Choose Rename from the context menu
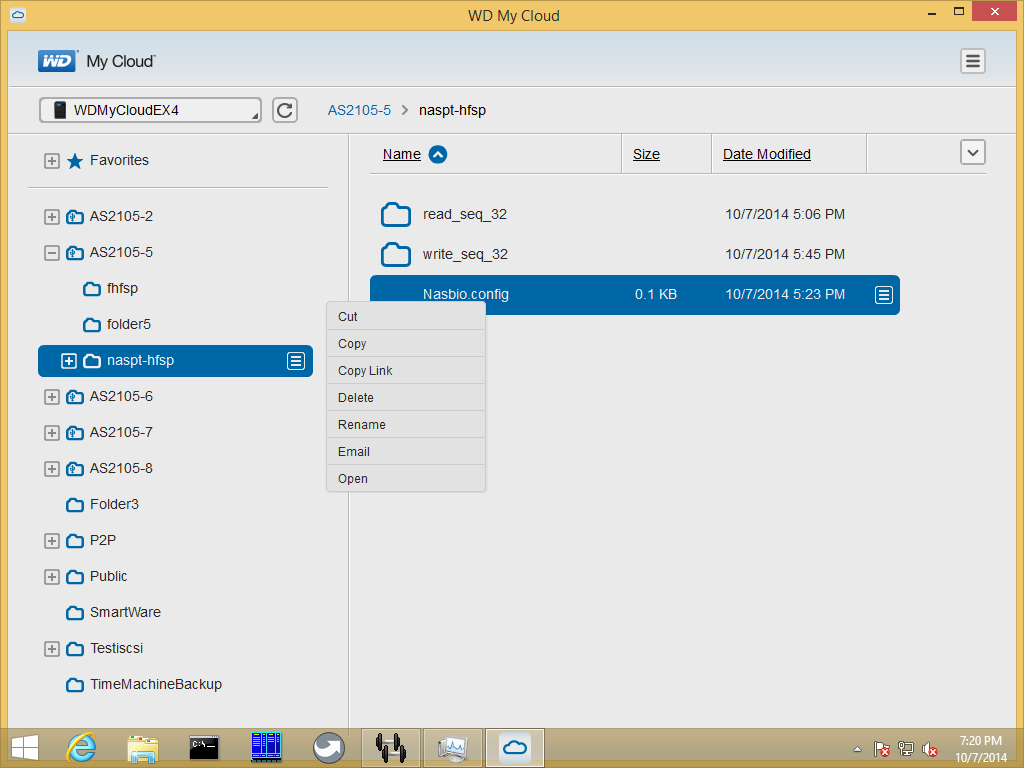The image size is (1024, 768). point(406,424)
